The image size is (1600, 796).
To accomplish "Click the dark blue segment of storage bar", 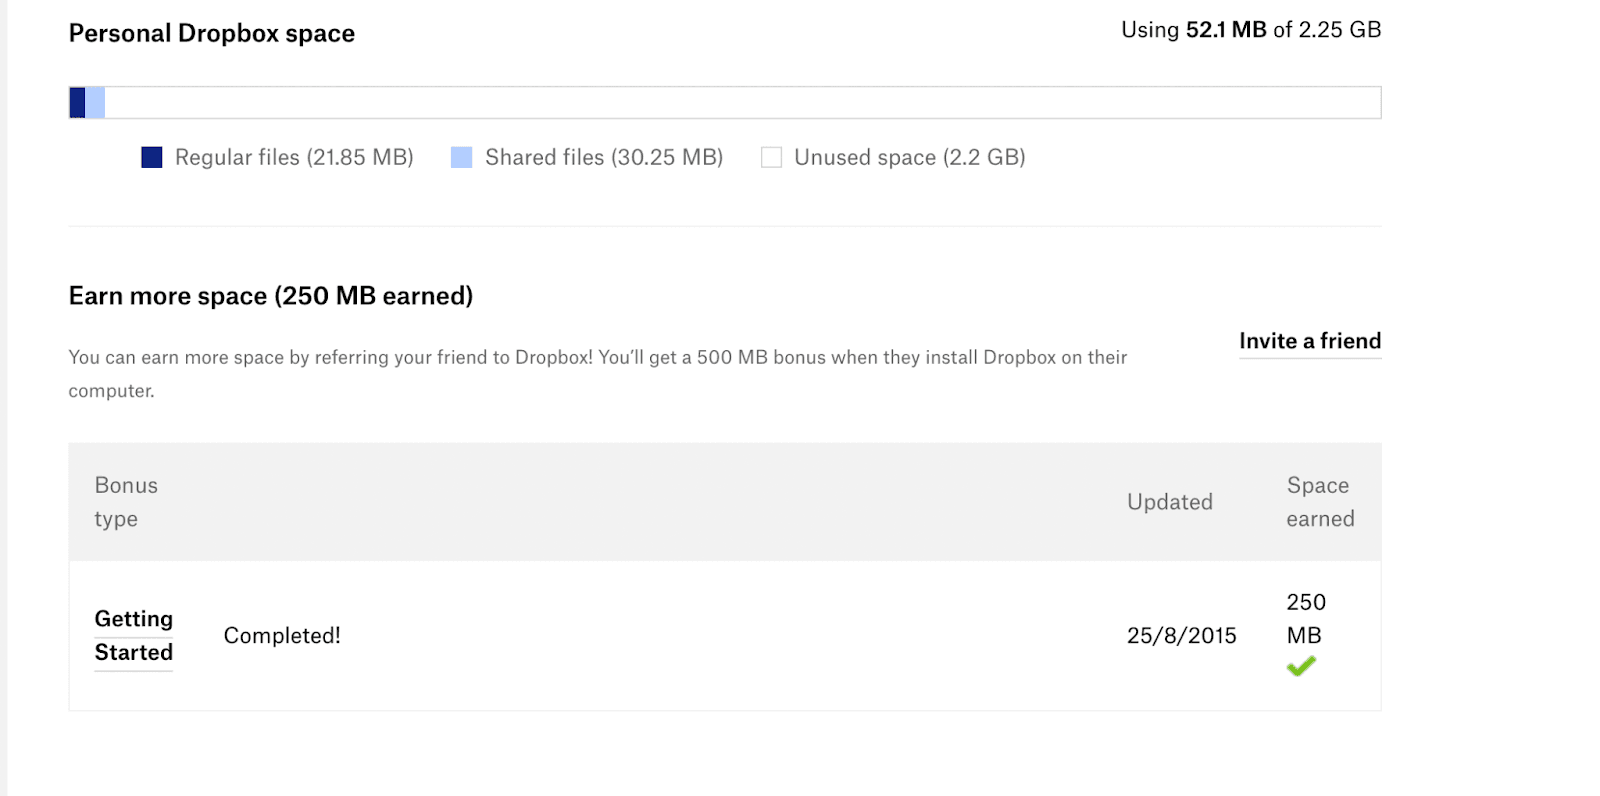I will [x=77, y=103].
